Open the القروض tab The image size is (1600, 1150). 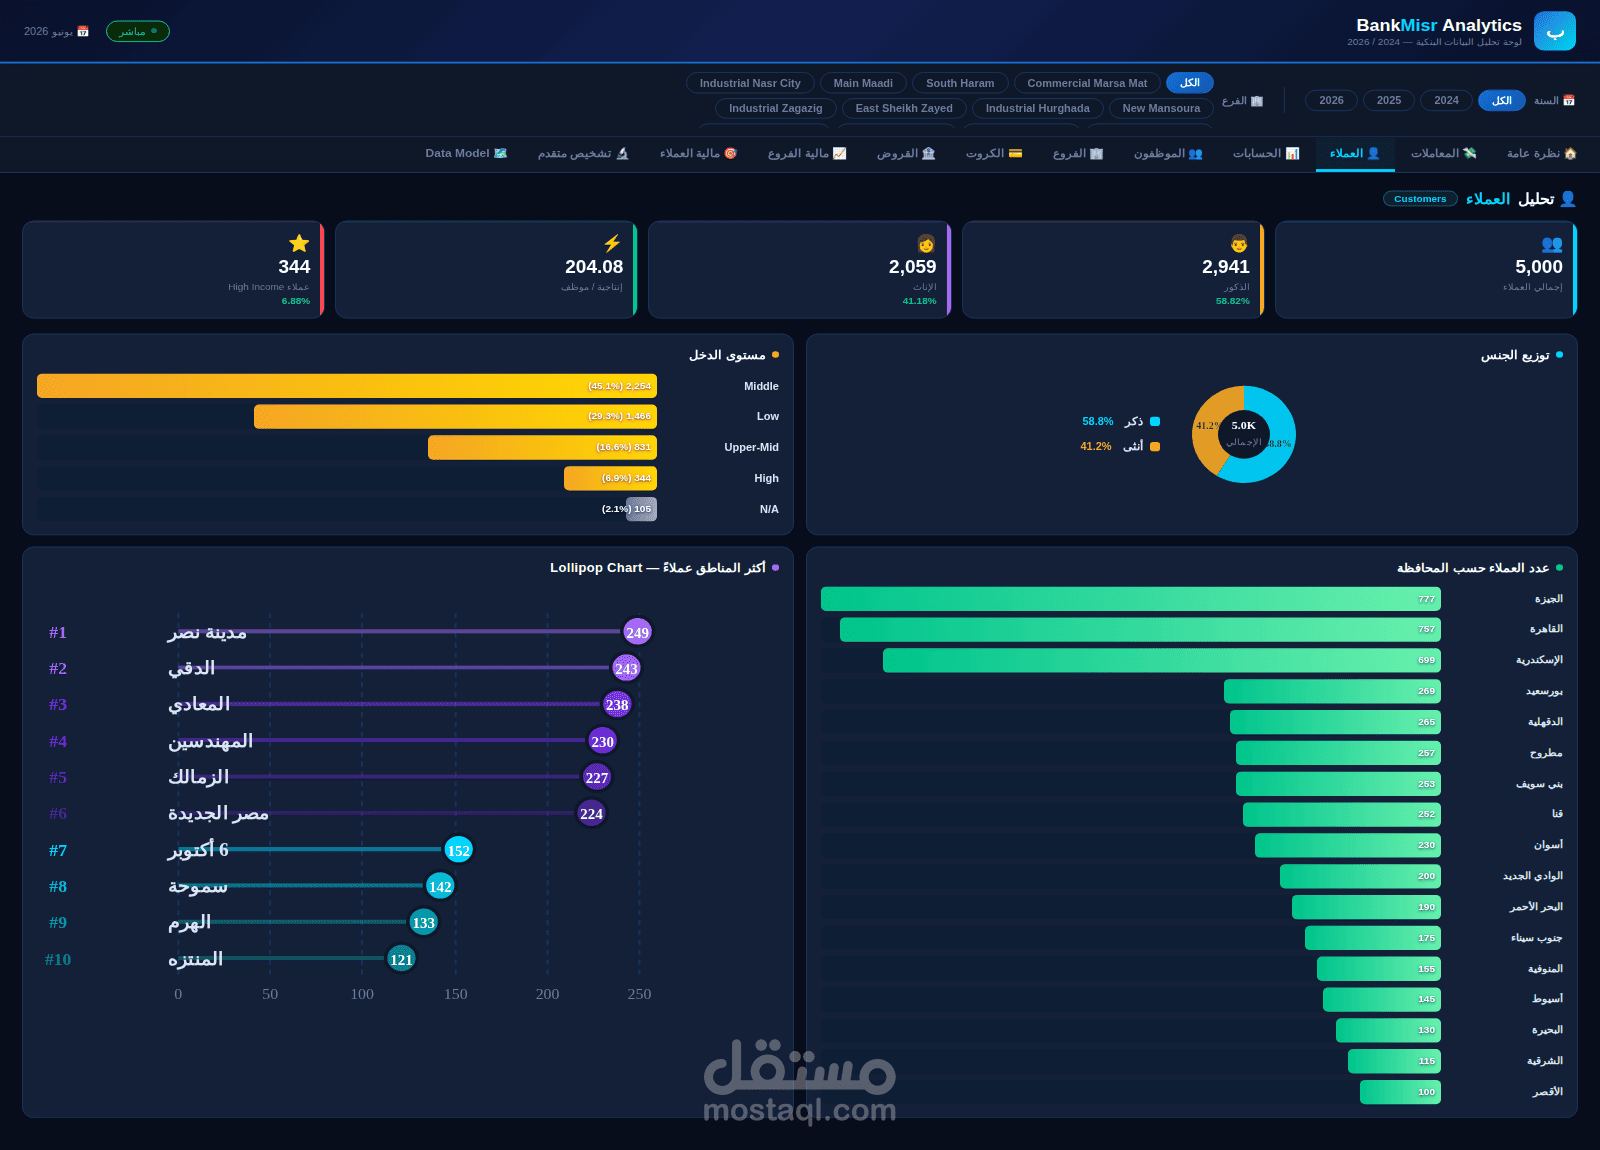pos(906,153)
